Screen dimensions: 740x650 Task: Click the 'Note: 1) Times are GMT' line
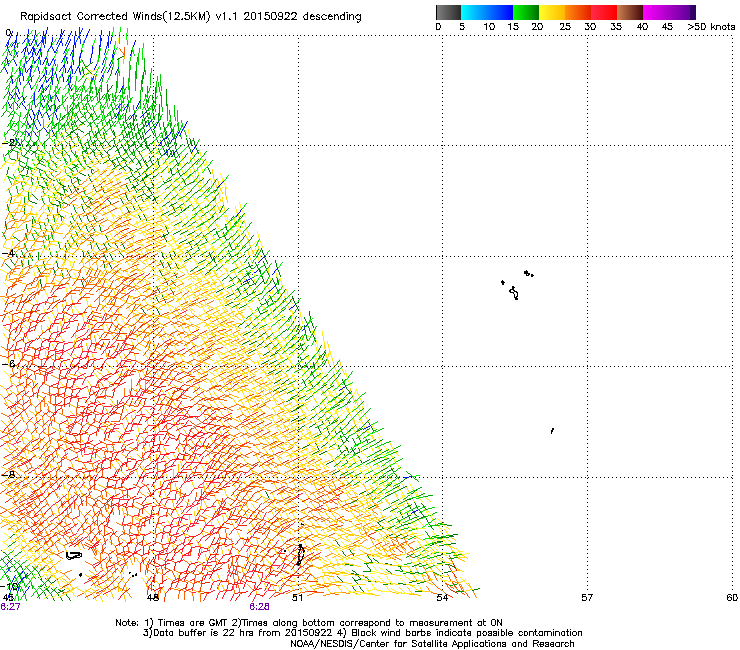[x=309, y=623]
